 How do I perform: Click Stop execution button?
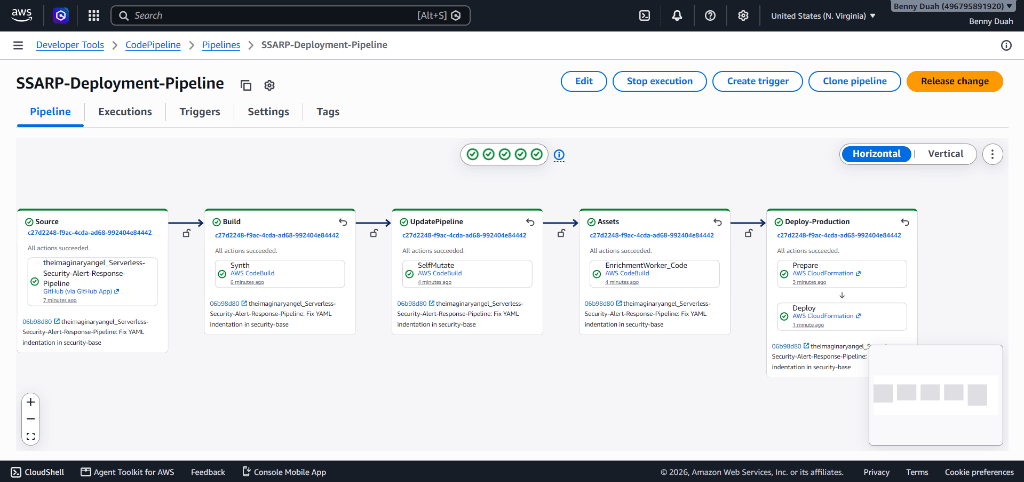click(x=660, y=82)
